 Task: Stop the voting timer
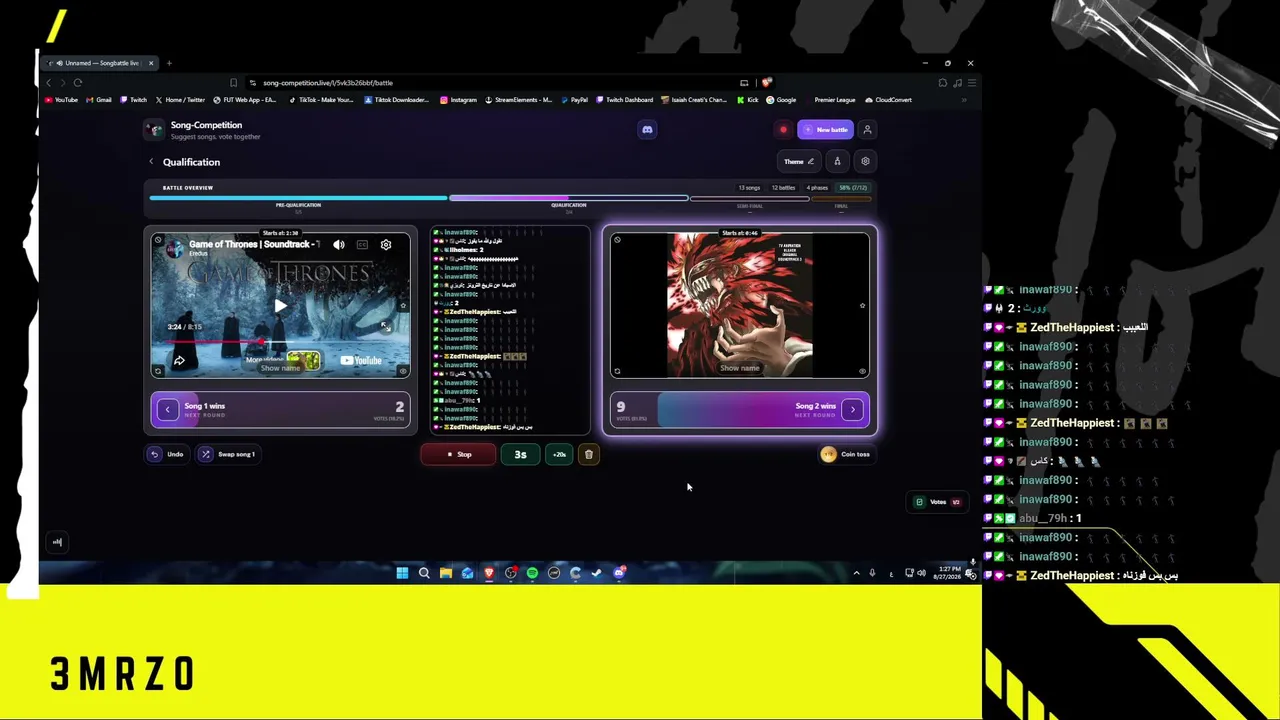[458, 454]
